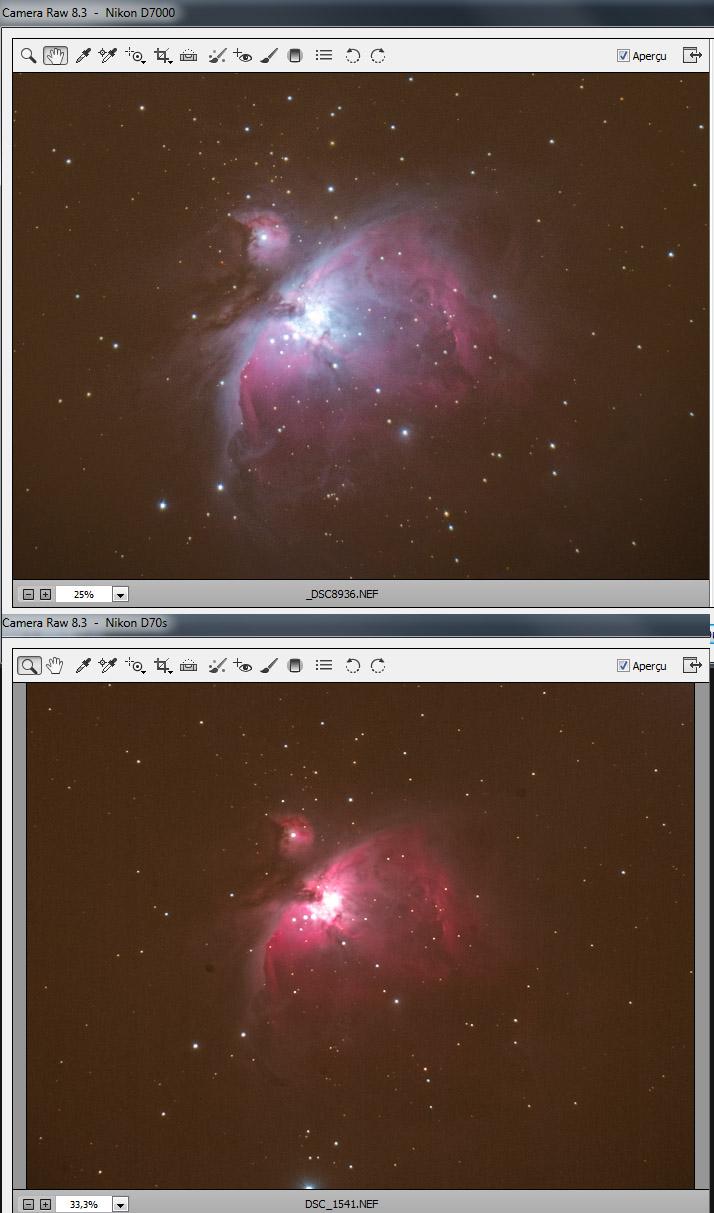Image resolution: width=714 pixels, height=1213 pixels.
Task: Pick White Balance eyedropper in D70s window
Action: [83, 665]
